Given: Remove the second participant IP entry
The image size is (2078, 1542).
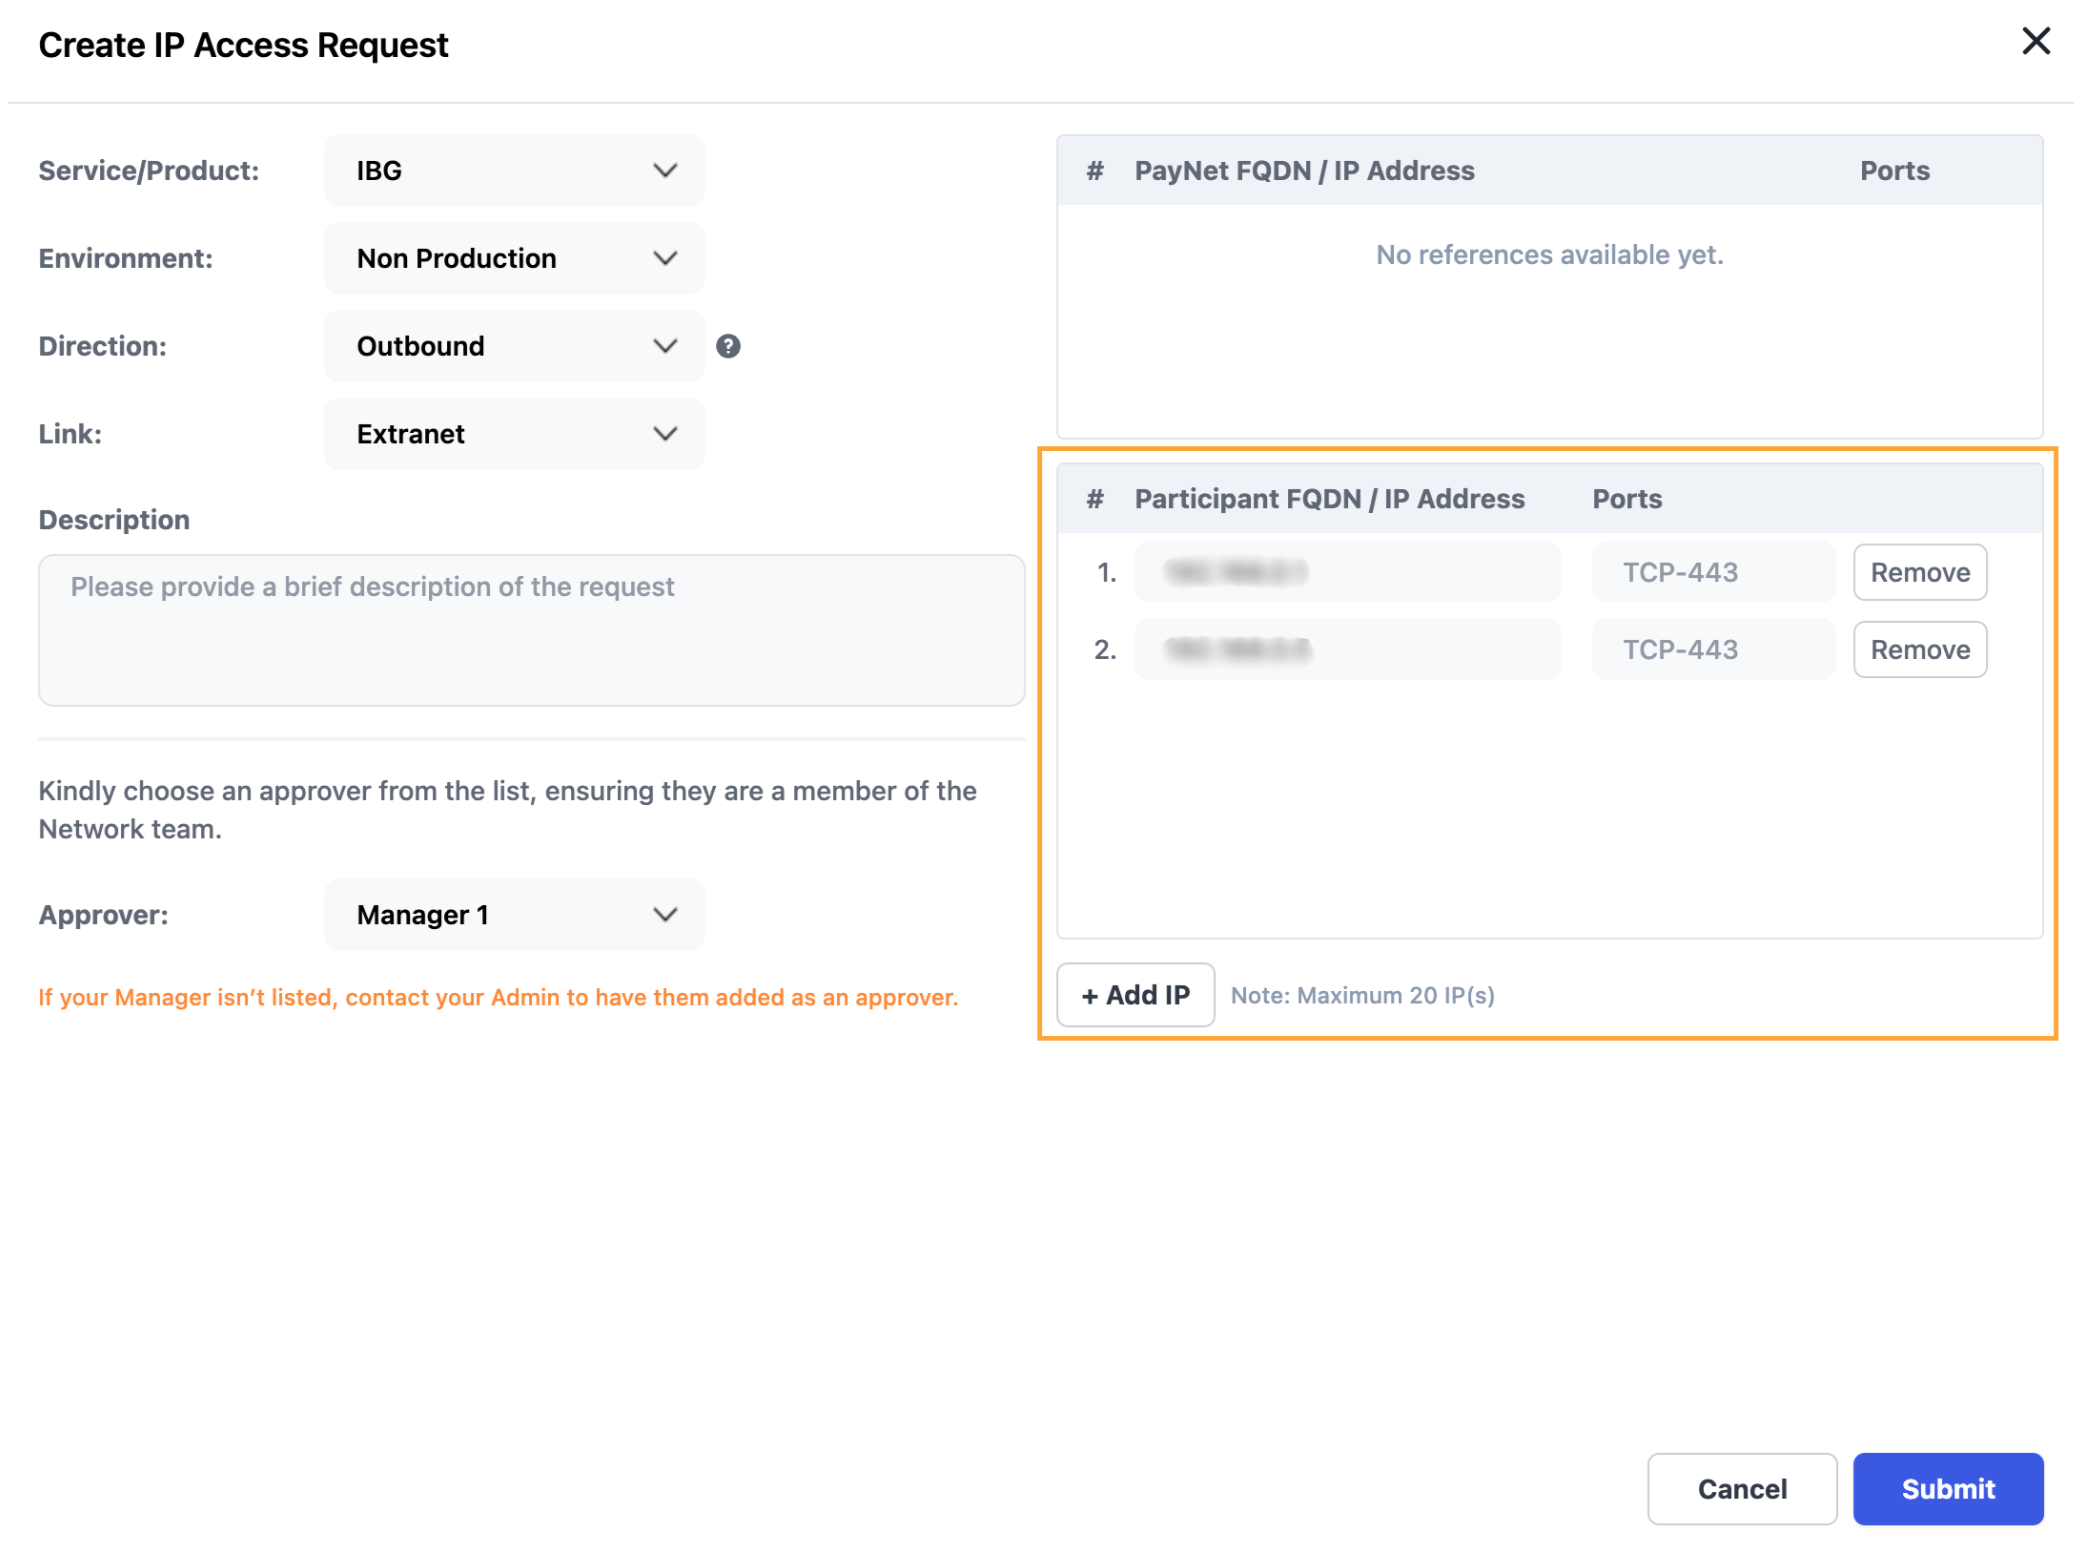Looking at the screenshot, I should click(x=1919, y=649).
